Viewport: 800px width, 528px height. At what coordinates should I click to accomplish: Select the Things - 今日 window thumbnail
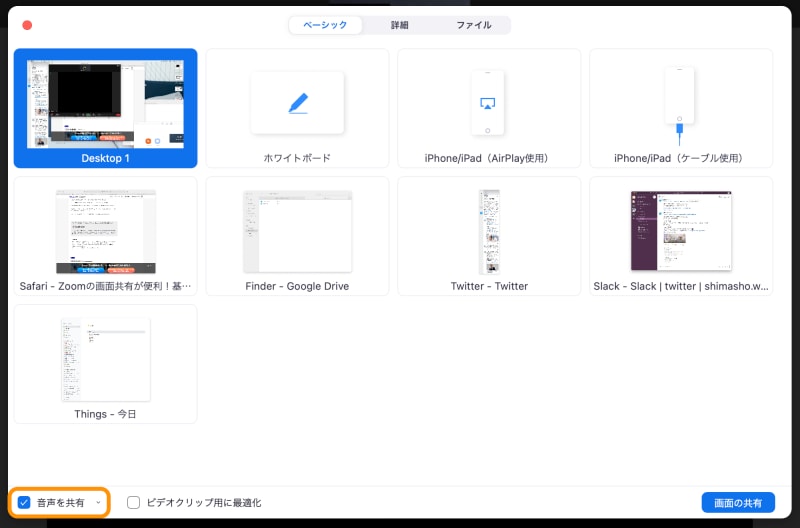[106, 360]
